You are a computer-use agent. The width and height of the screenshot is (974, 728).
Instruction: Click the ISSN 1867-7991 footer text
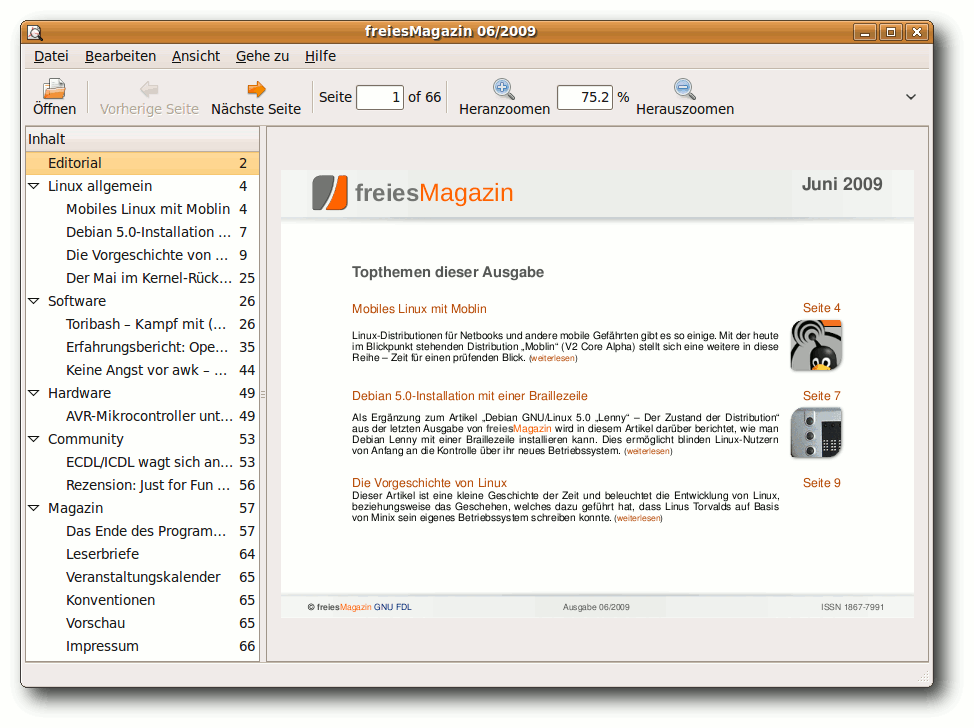click(852, 607)
